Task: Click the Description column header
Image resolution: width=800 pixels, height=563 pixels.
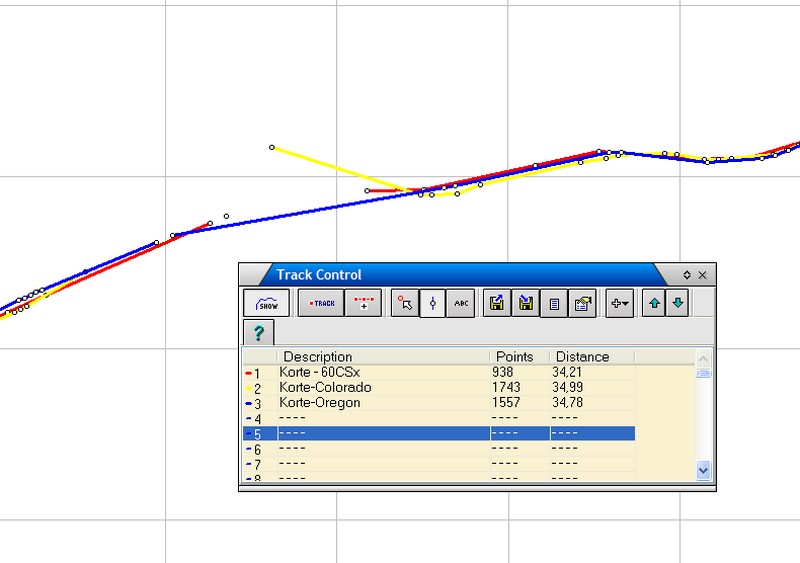Action: coord(383,356)
